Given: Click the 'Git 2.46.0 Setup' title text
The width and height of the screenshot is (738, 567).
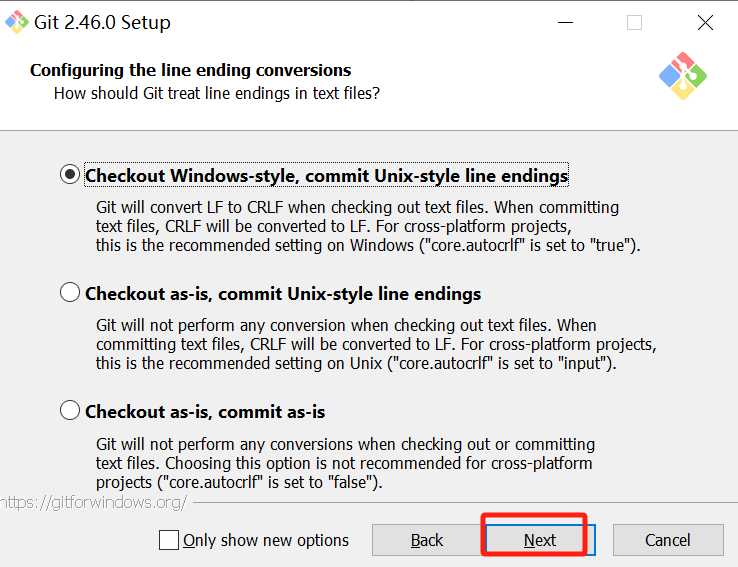Looking at the screenshot, I should click(104, 22).
